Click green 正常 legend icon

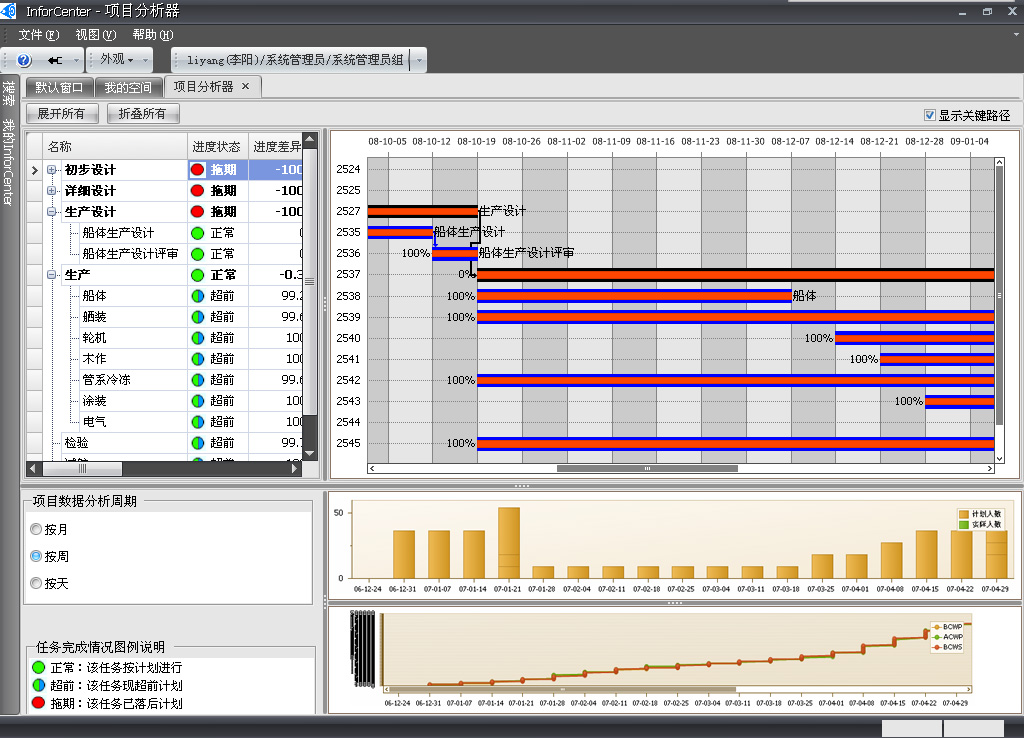39,667
